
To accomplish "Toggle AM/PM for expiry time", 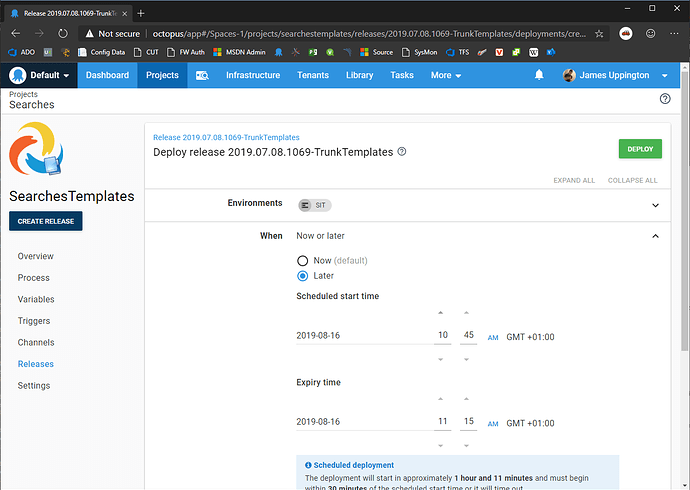I will [493, 424].
